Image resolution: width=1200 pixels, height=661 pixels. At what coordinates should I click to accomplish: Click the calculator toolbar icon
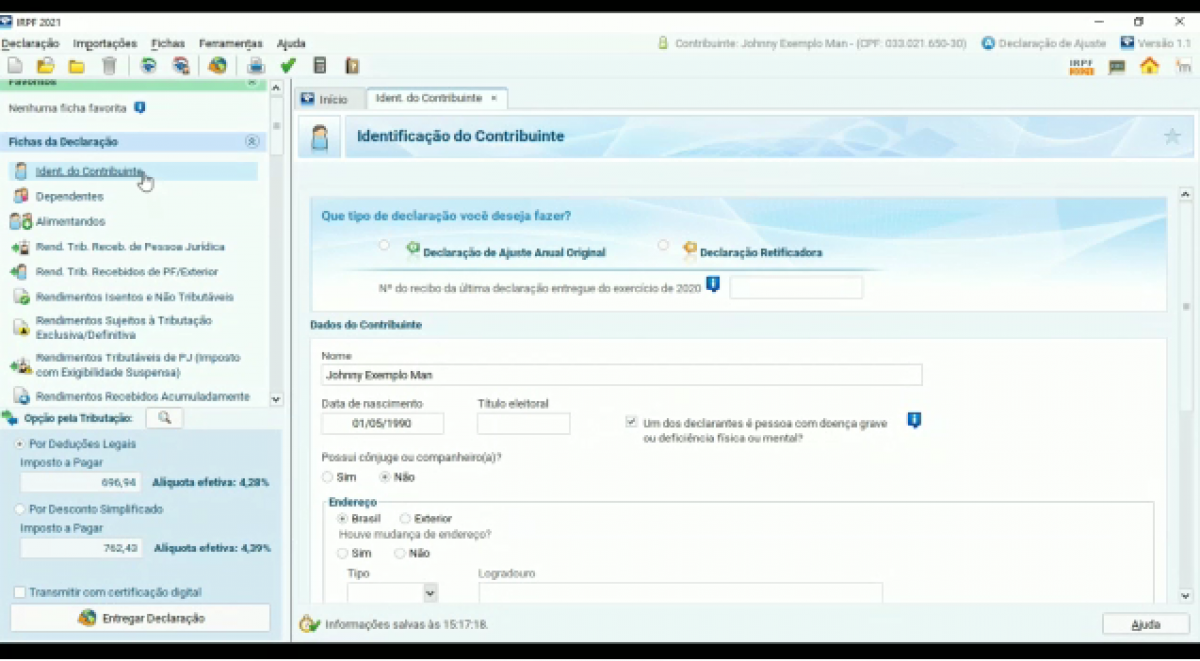[320, 66]
